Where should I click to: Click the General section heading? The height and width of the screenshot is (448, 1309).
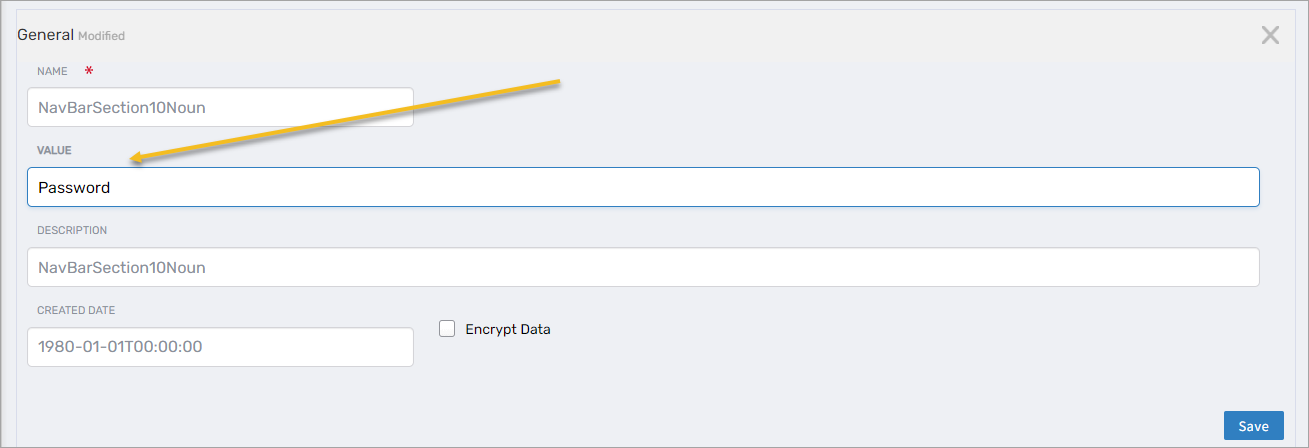(x=46, y=35)
